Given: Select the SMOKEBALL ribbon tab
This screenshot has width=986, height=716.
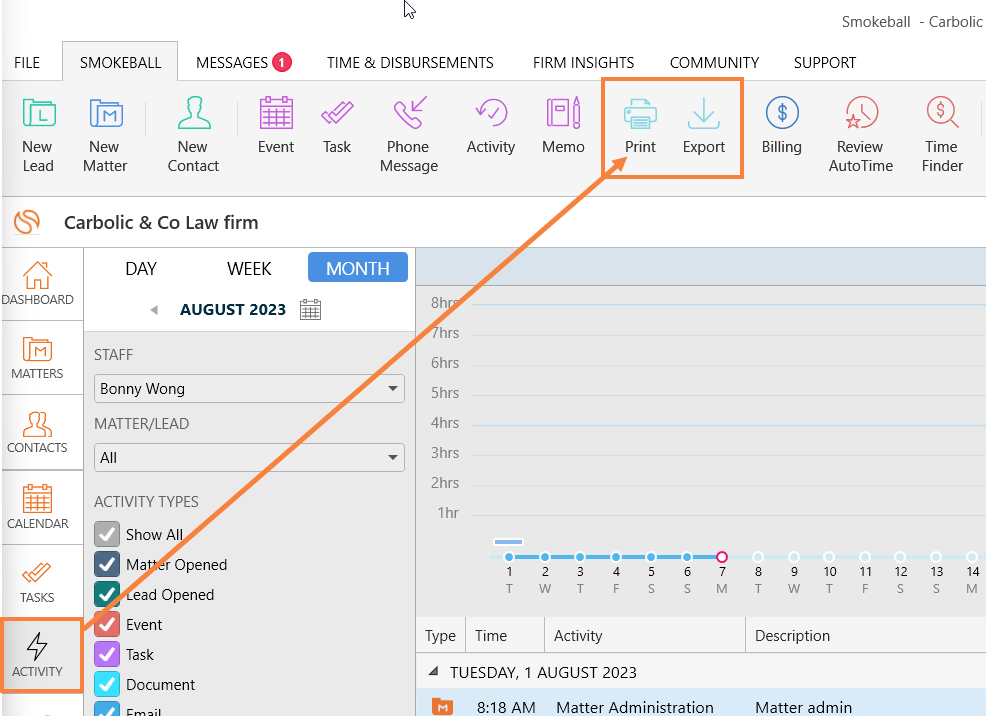Looking at the screenshot, I should click(120, 63).
